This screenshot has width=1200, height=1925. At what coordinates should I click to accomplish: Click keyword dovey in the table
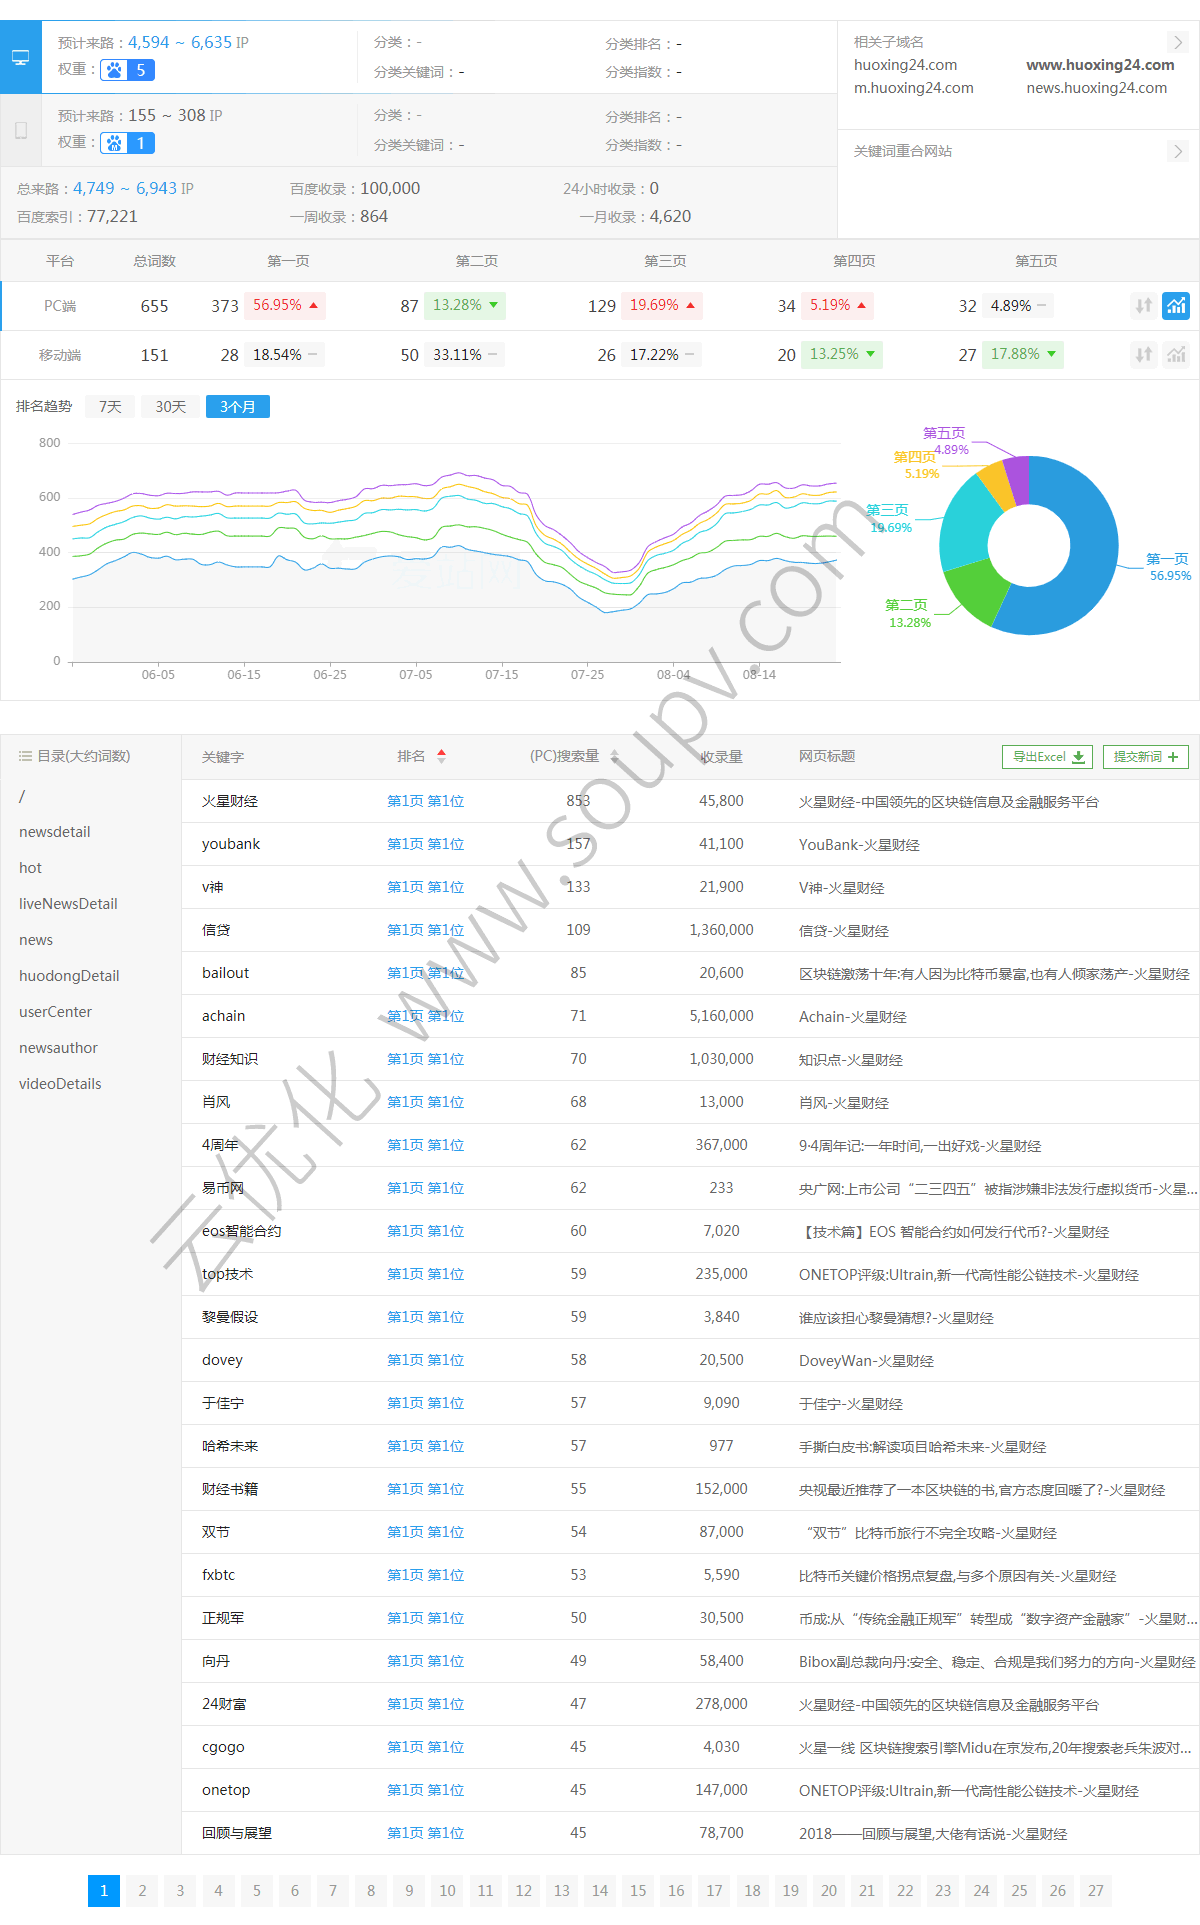[222, 1360]
